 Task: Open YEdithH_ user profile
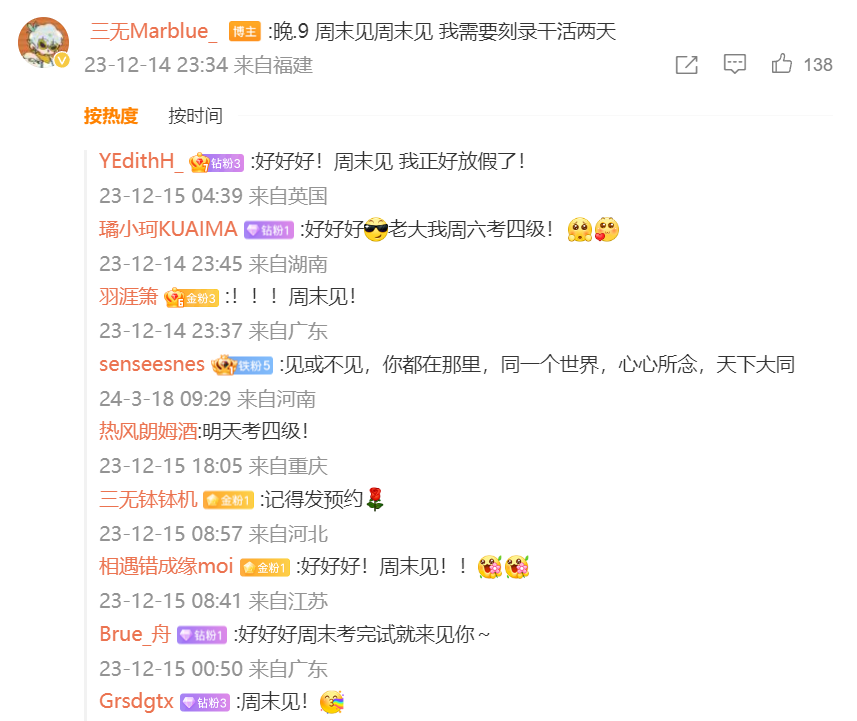141,161
